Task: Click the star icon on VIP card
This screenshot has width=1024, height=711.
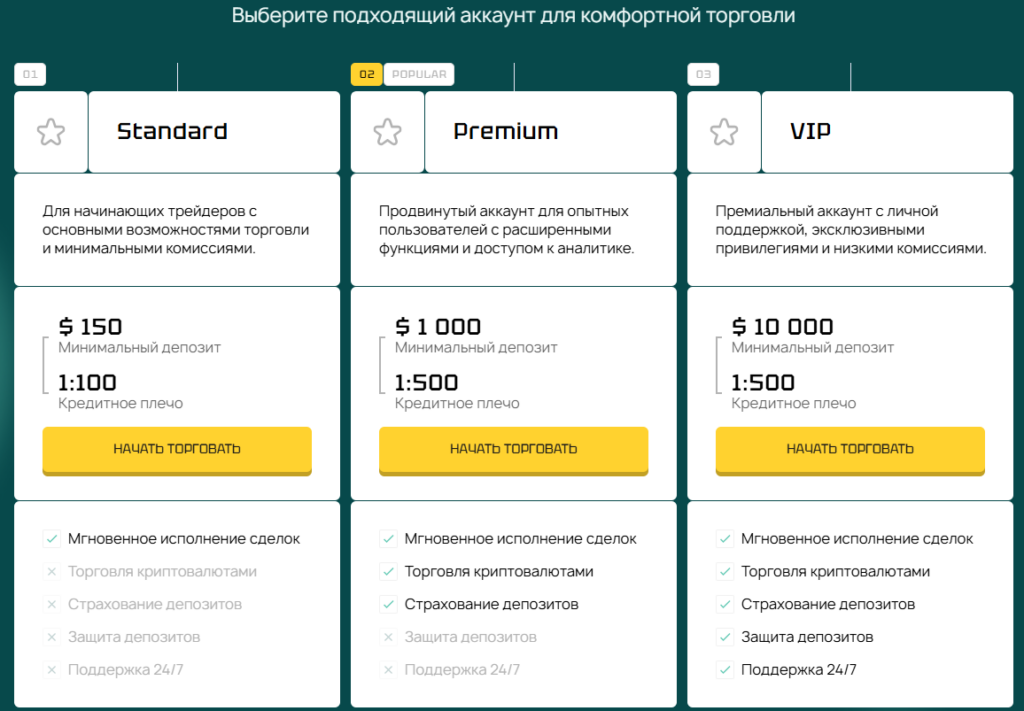Action: coord(724,132)
